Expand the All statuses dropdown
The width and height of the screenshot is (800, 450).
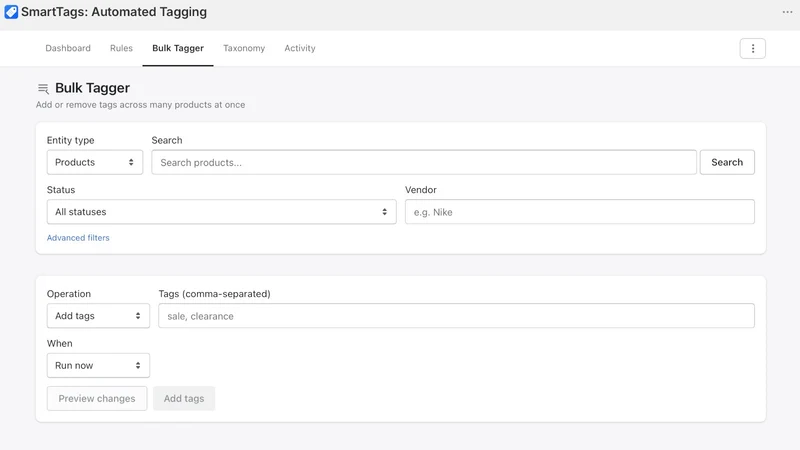tap(221, 212)
